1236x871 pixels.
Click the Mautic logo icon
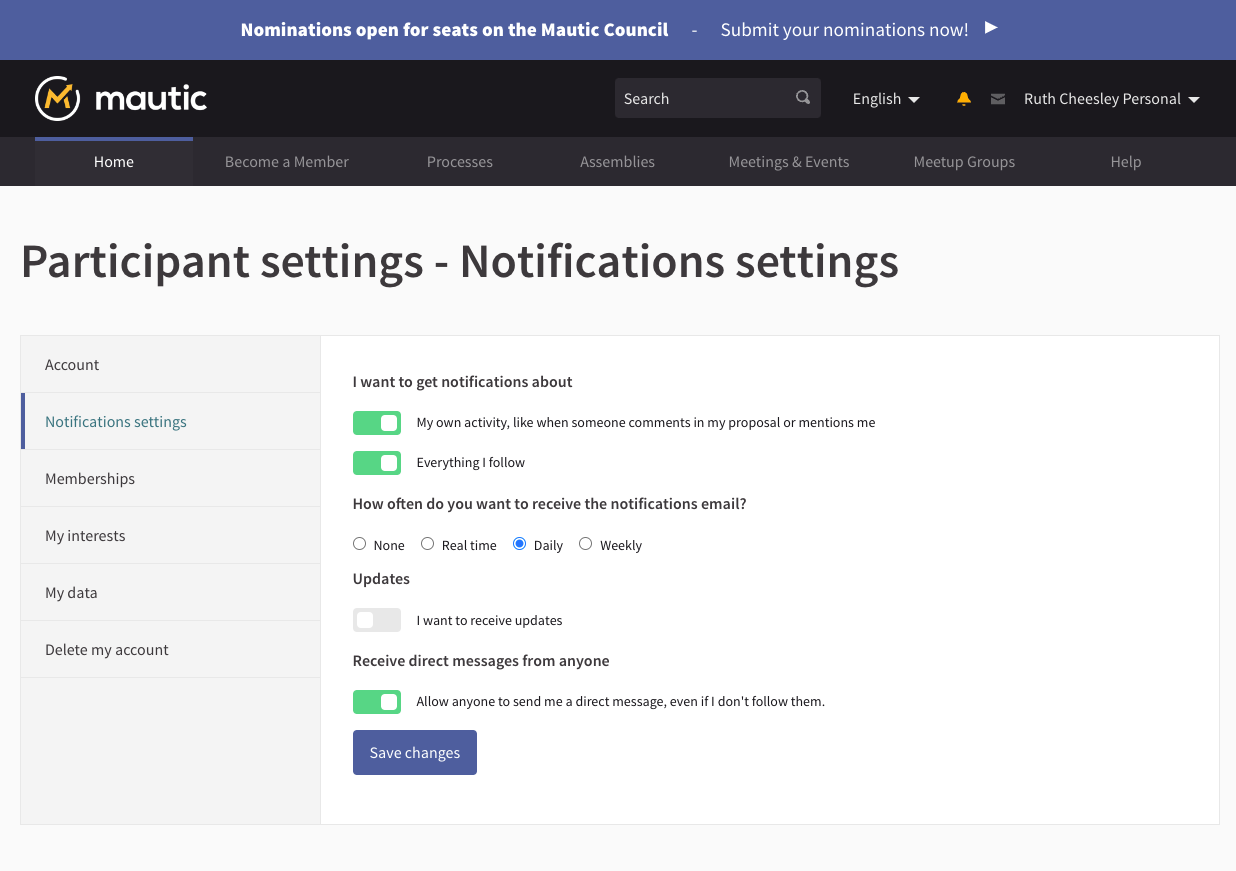pyautogui.click(x=57, y=98)
